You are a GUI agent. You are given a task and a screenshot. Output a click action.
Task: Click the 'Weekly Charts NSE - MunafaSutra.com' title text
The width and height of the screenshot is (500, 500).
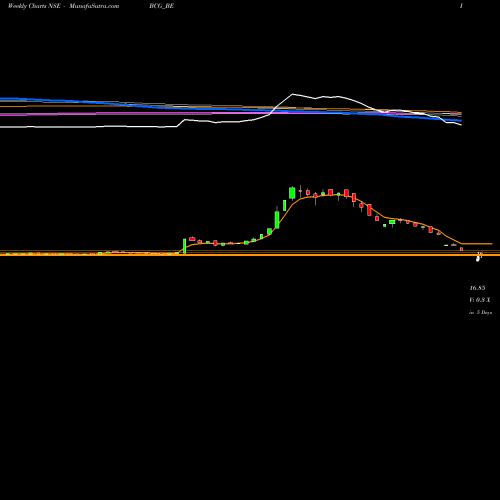63,6
